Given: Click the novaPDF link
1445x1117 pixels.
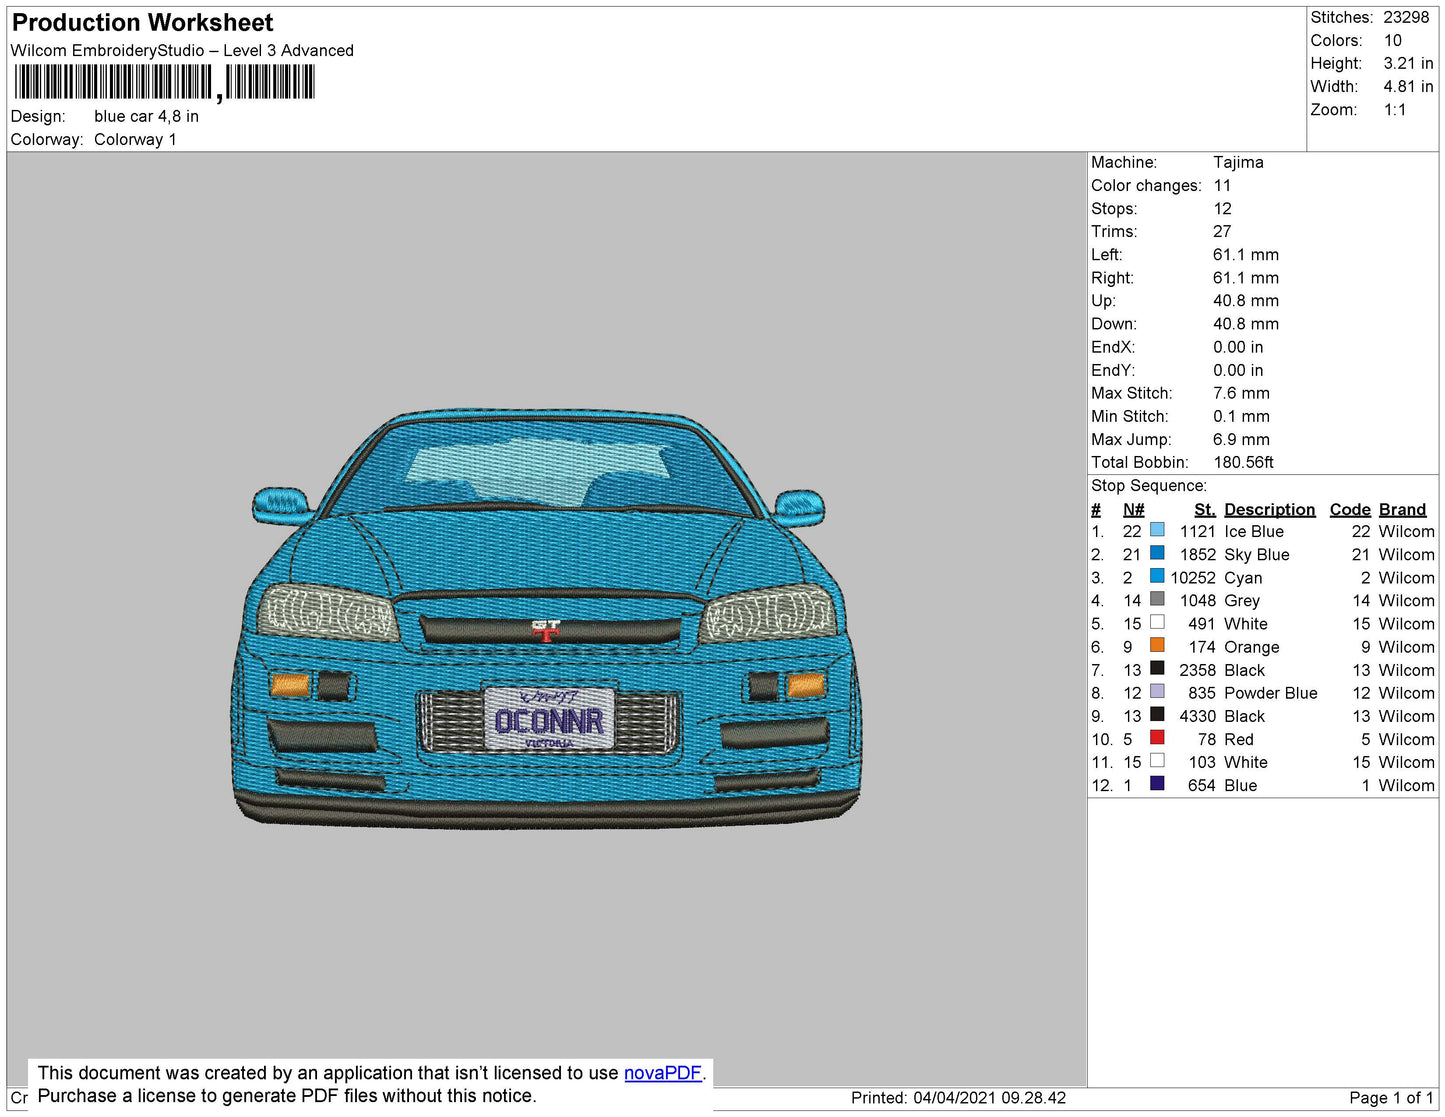Looking at the screenshot, I should point(663,1073).
